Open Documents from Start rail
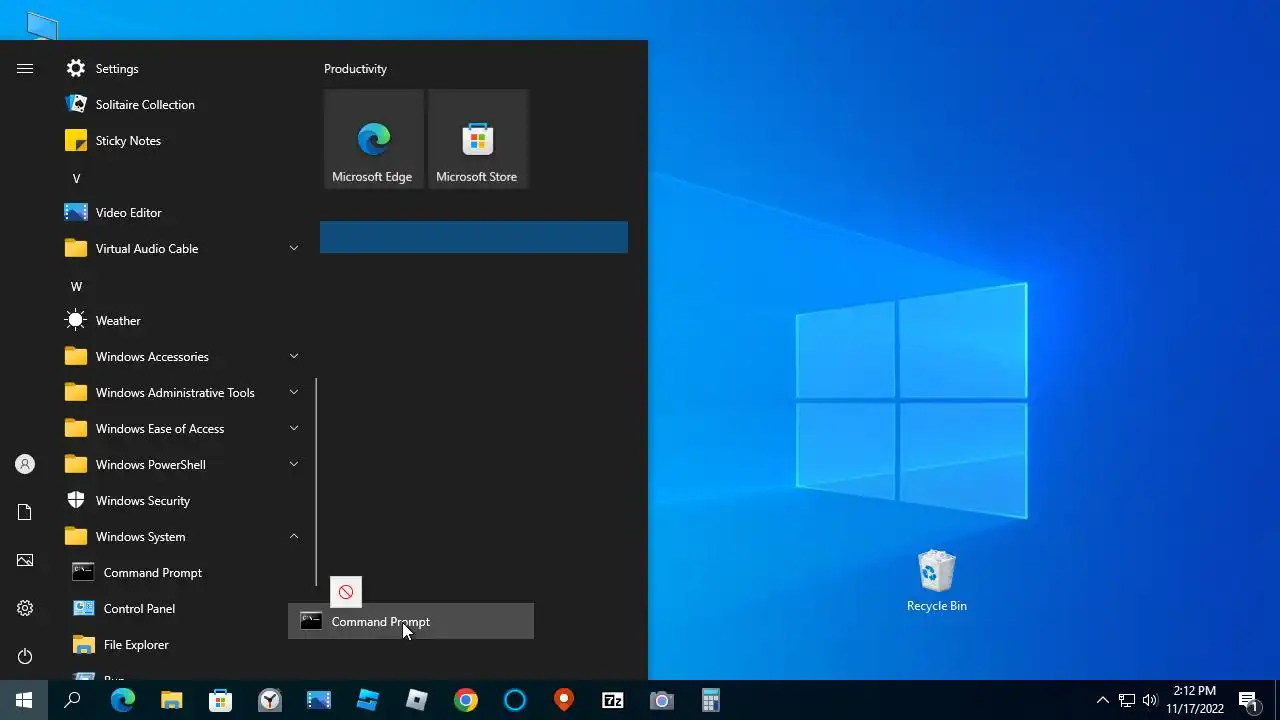The height and width of the screenshot is (720, 1280). 25,512
